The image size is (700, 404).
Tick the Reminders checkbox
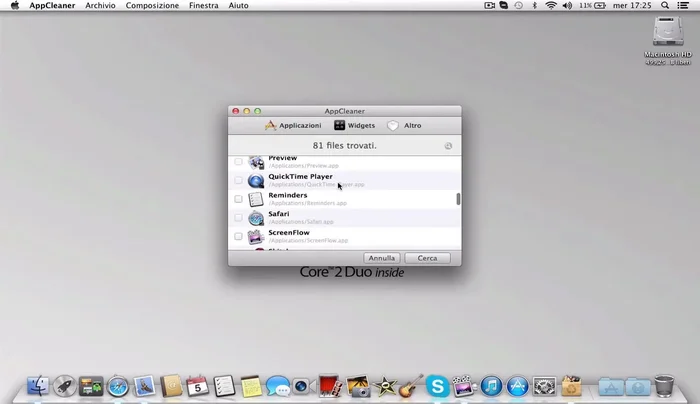point(238,199)
